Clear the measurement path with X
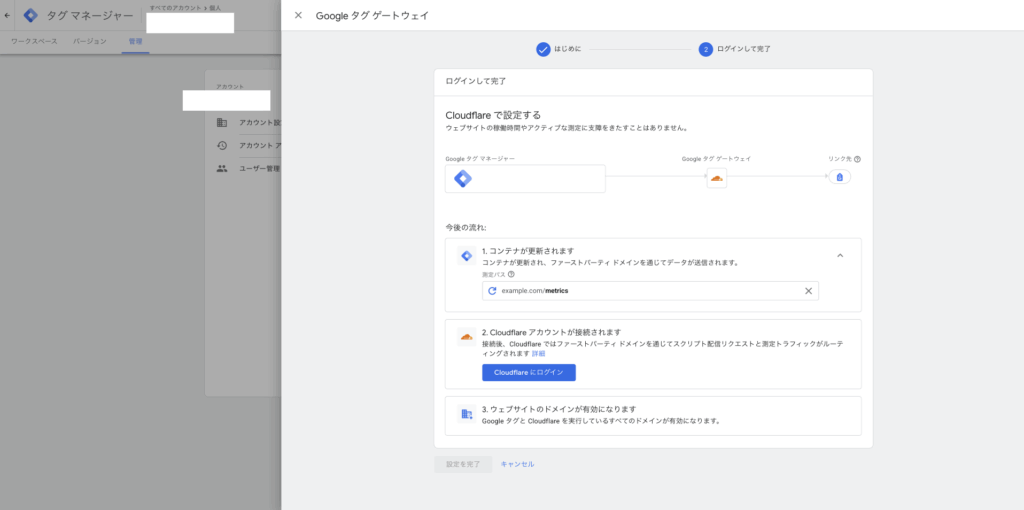This screenshot has width=1024, height=510. (x=808, y=291)
